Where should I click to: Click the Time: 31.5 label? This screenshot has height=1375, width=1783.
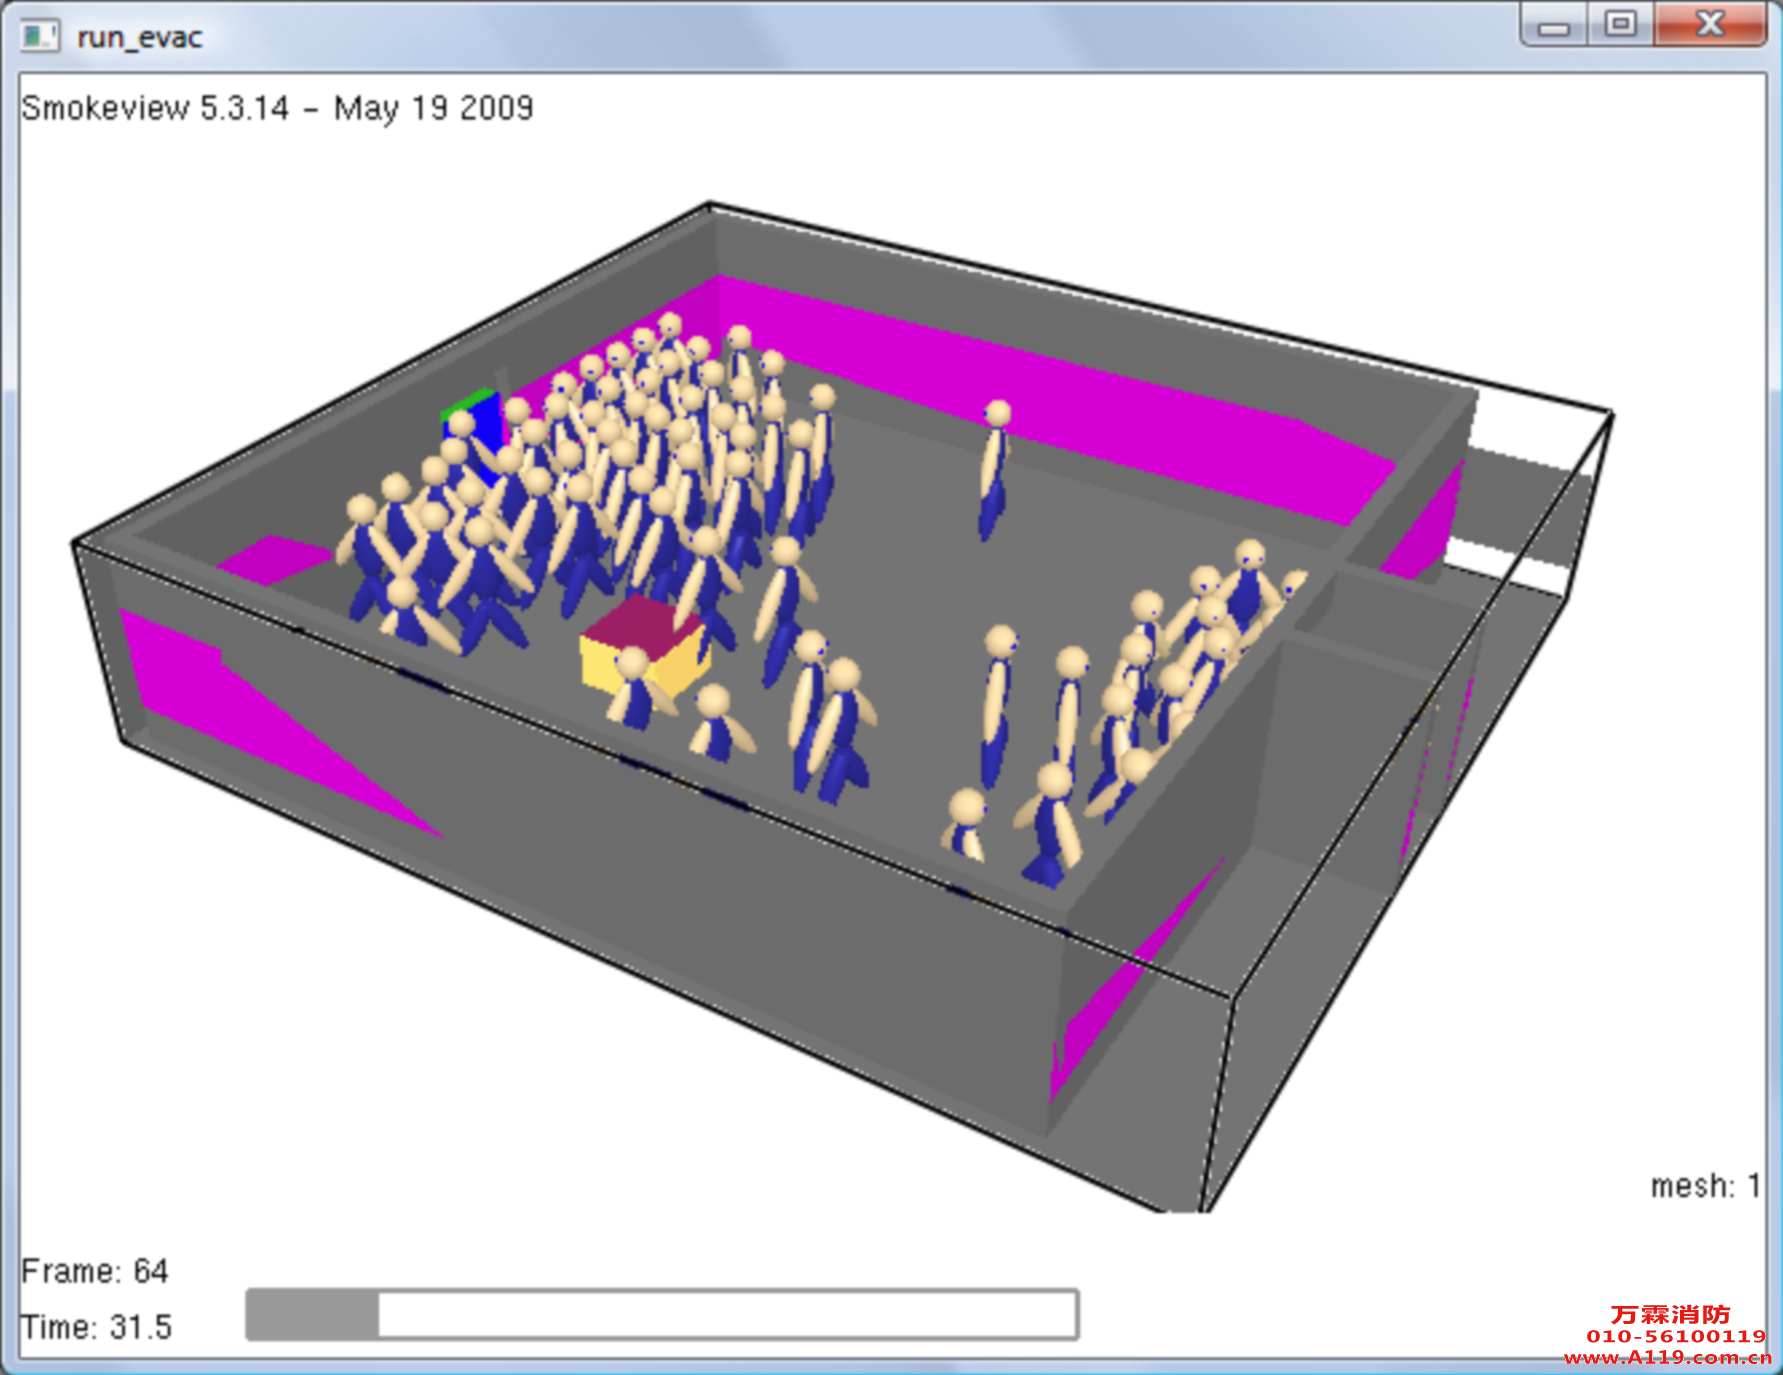[97, 1327]
